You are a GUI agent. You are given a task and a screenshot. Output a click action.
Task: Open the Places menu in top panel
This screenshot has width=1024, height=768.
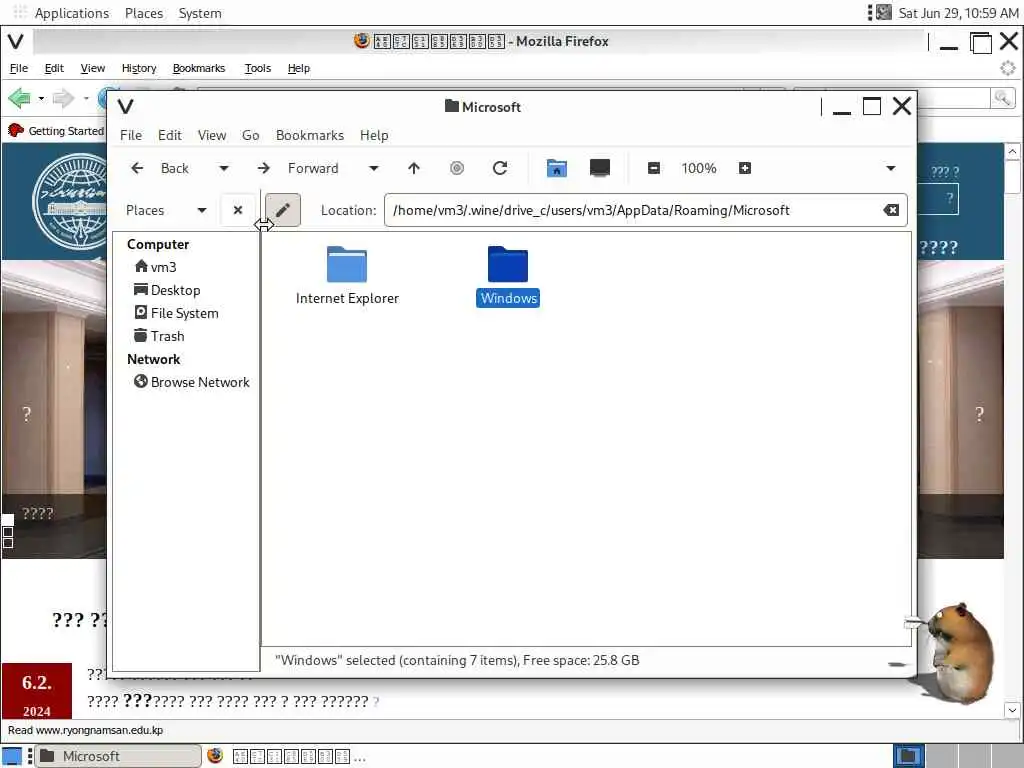pyautogui.click(x=144, y=13)
